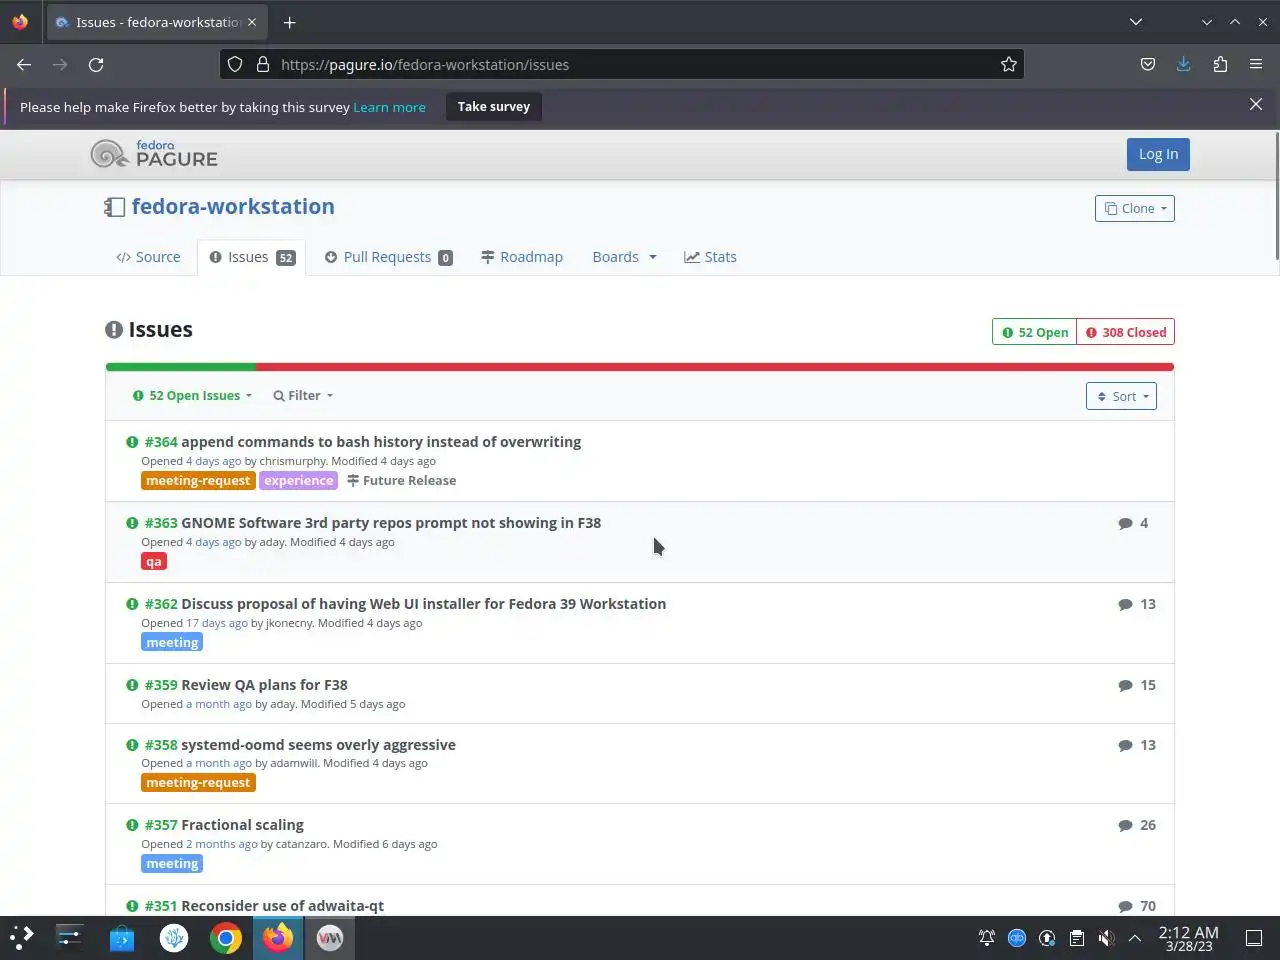Open the Pull Requests tab
The width and height of the screenshot is (1280, 960).
point(388,257)
